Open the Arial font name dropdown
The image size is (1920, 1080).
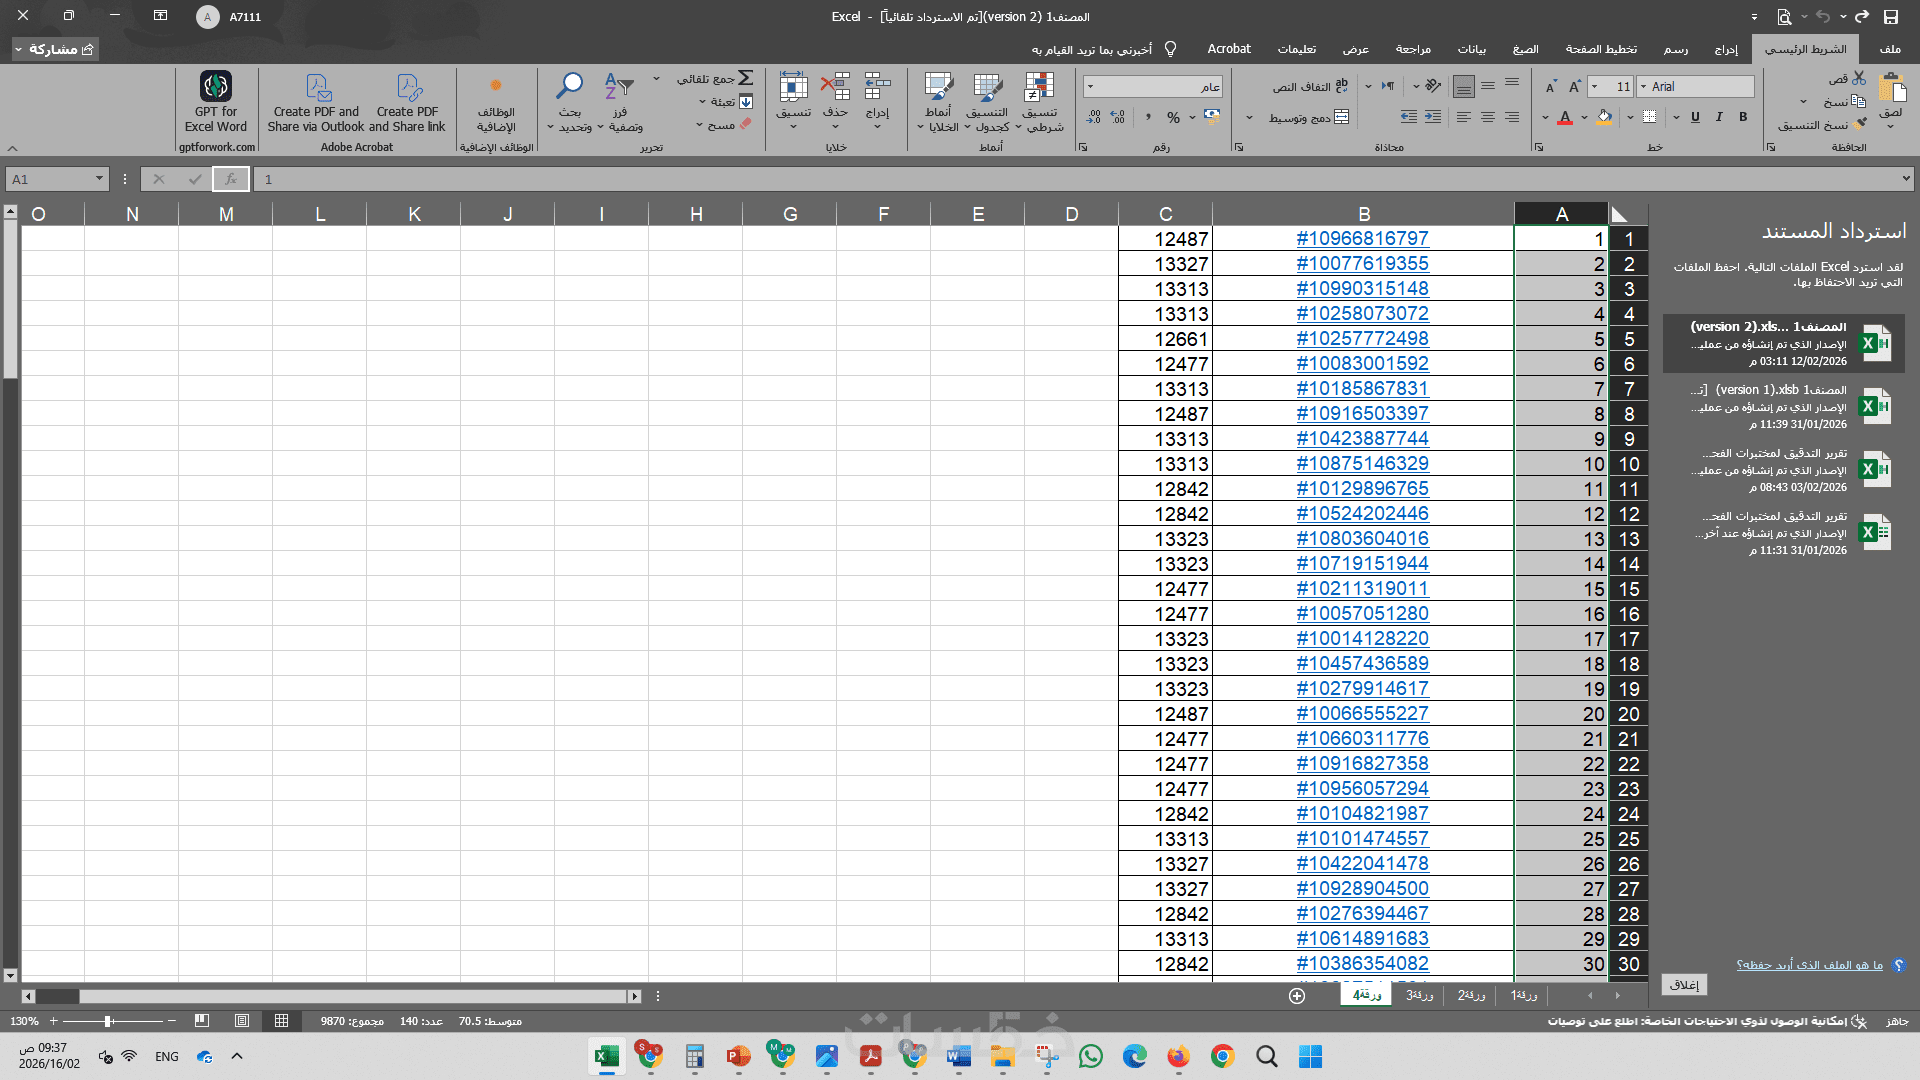tap(1643, 87)
